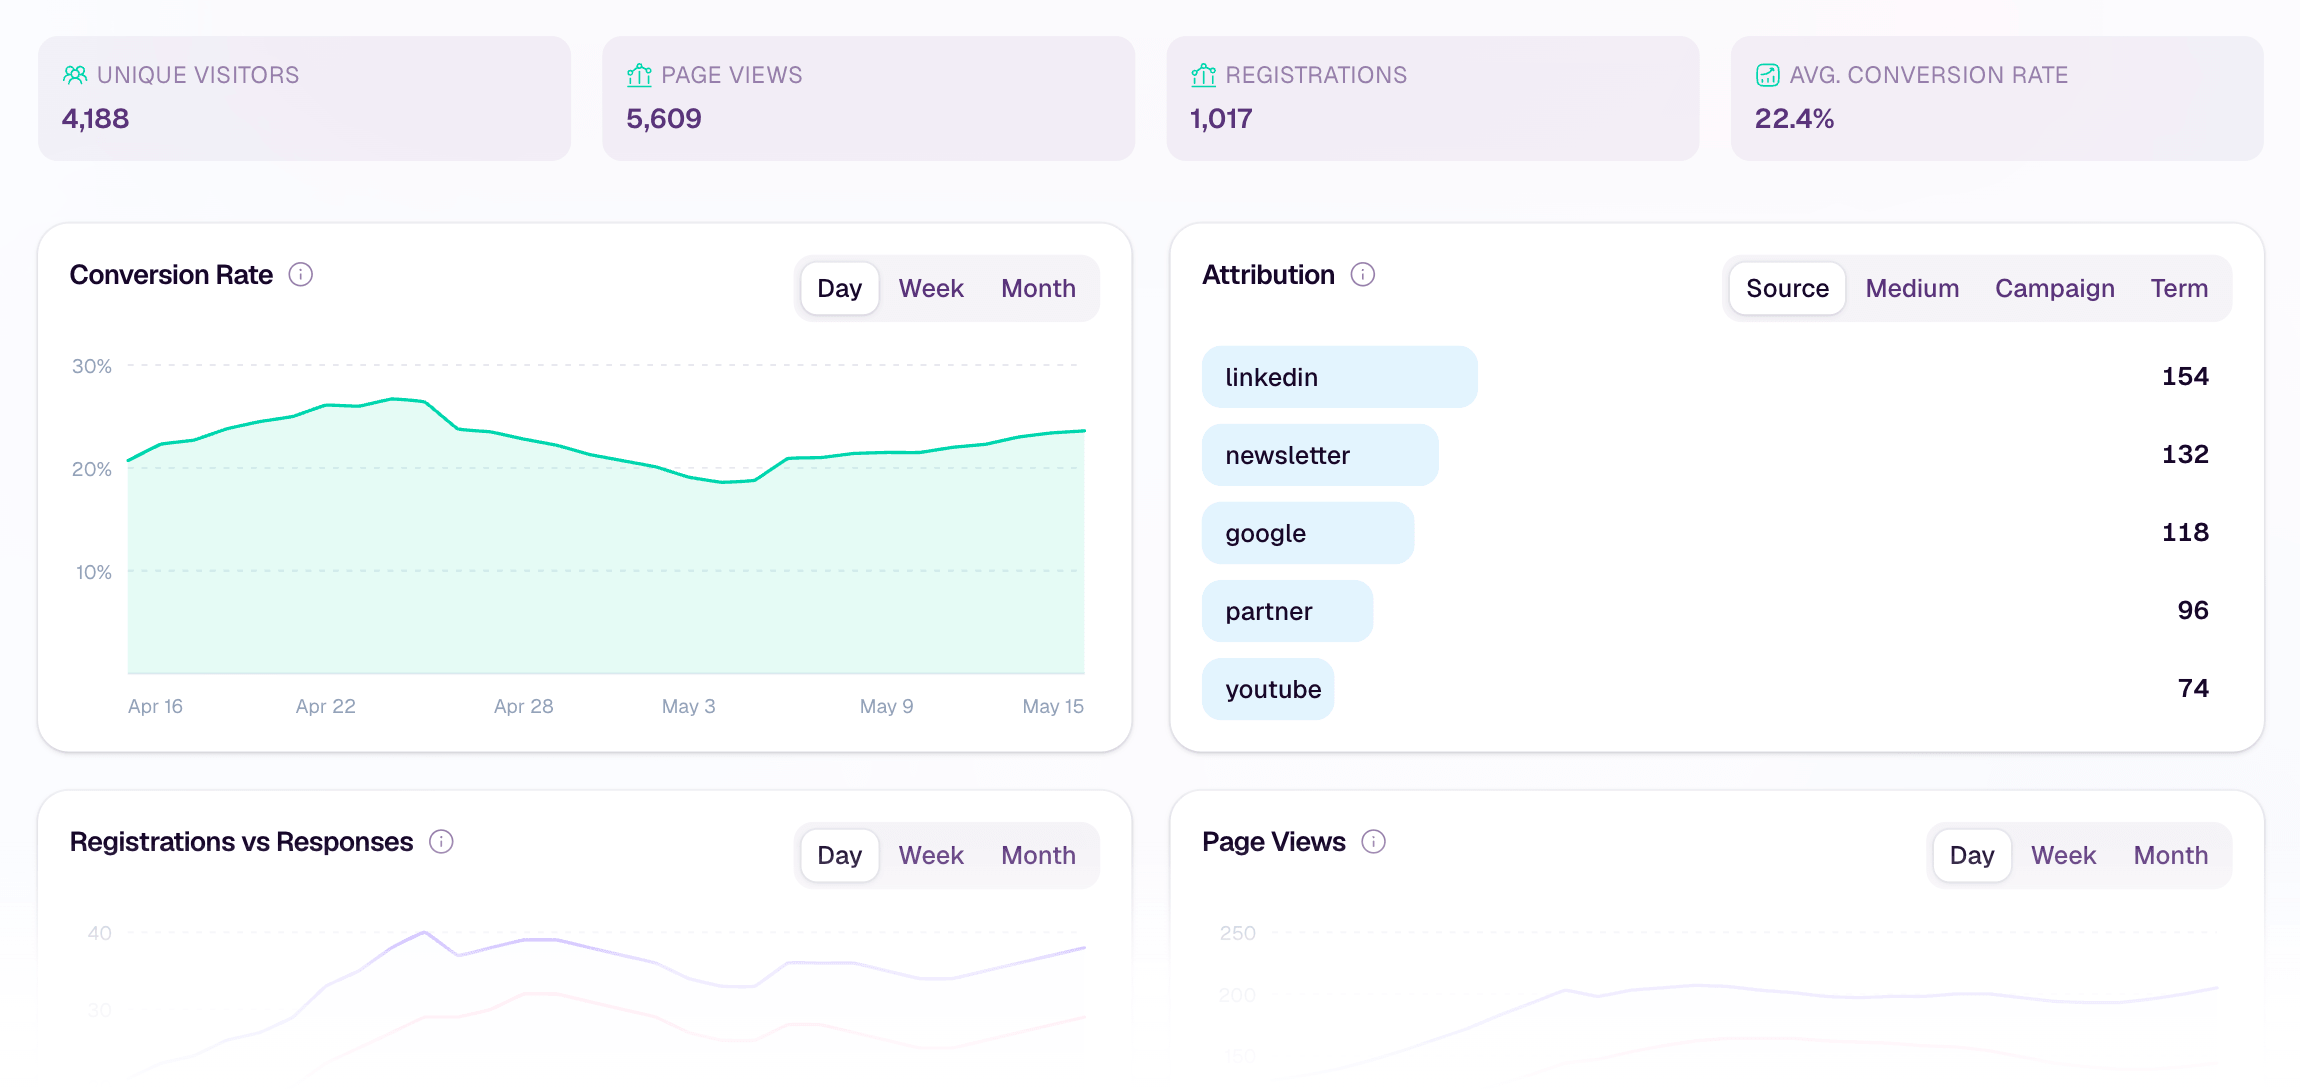2300x1090 pixels.
Task: Click the Attribution panel title
Action: click(x=1268, y=275)
